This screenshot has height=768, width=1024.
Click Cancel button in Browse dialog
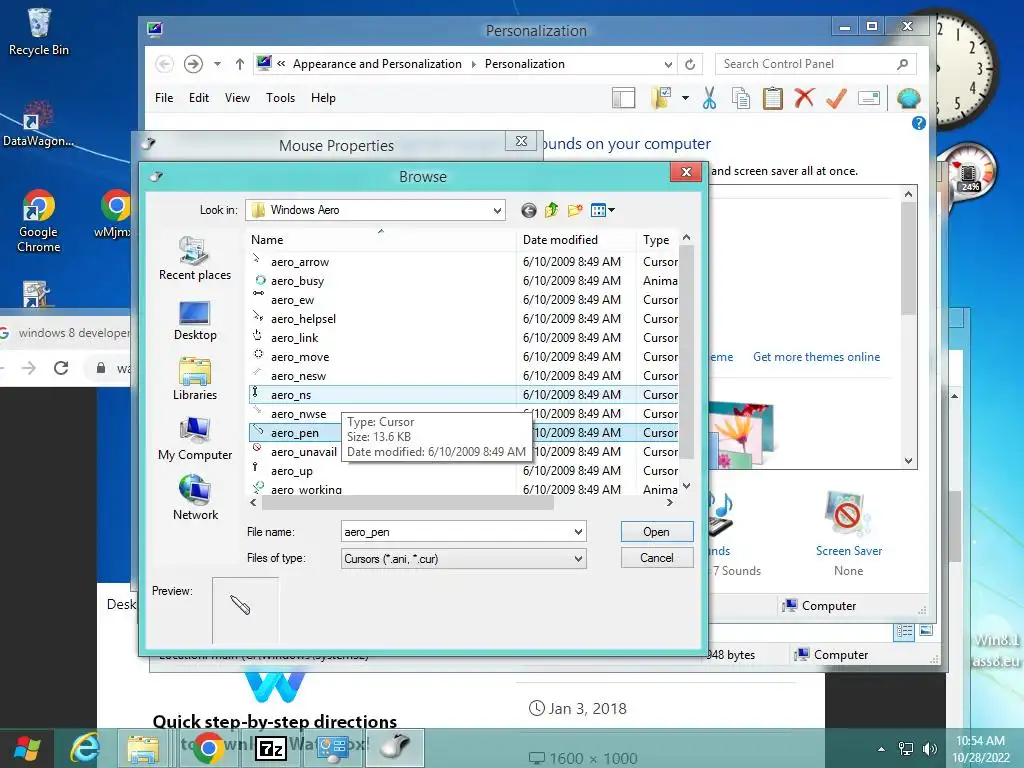(x=656, y=558)
